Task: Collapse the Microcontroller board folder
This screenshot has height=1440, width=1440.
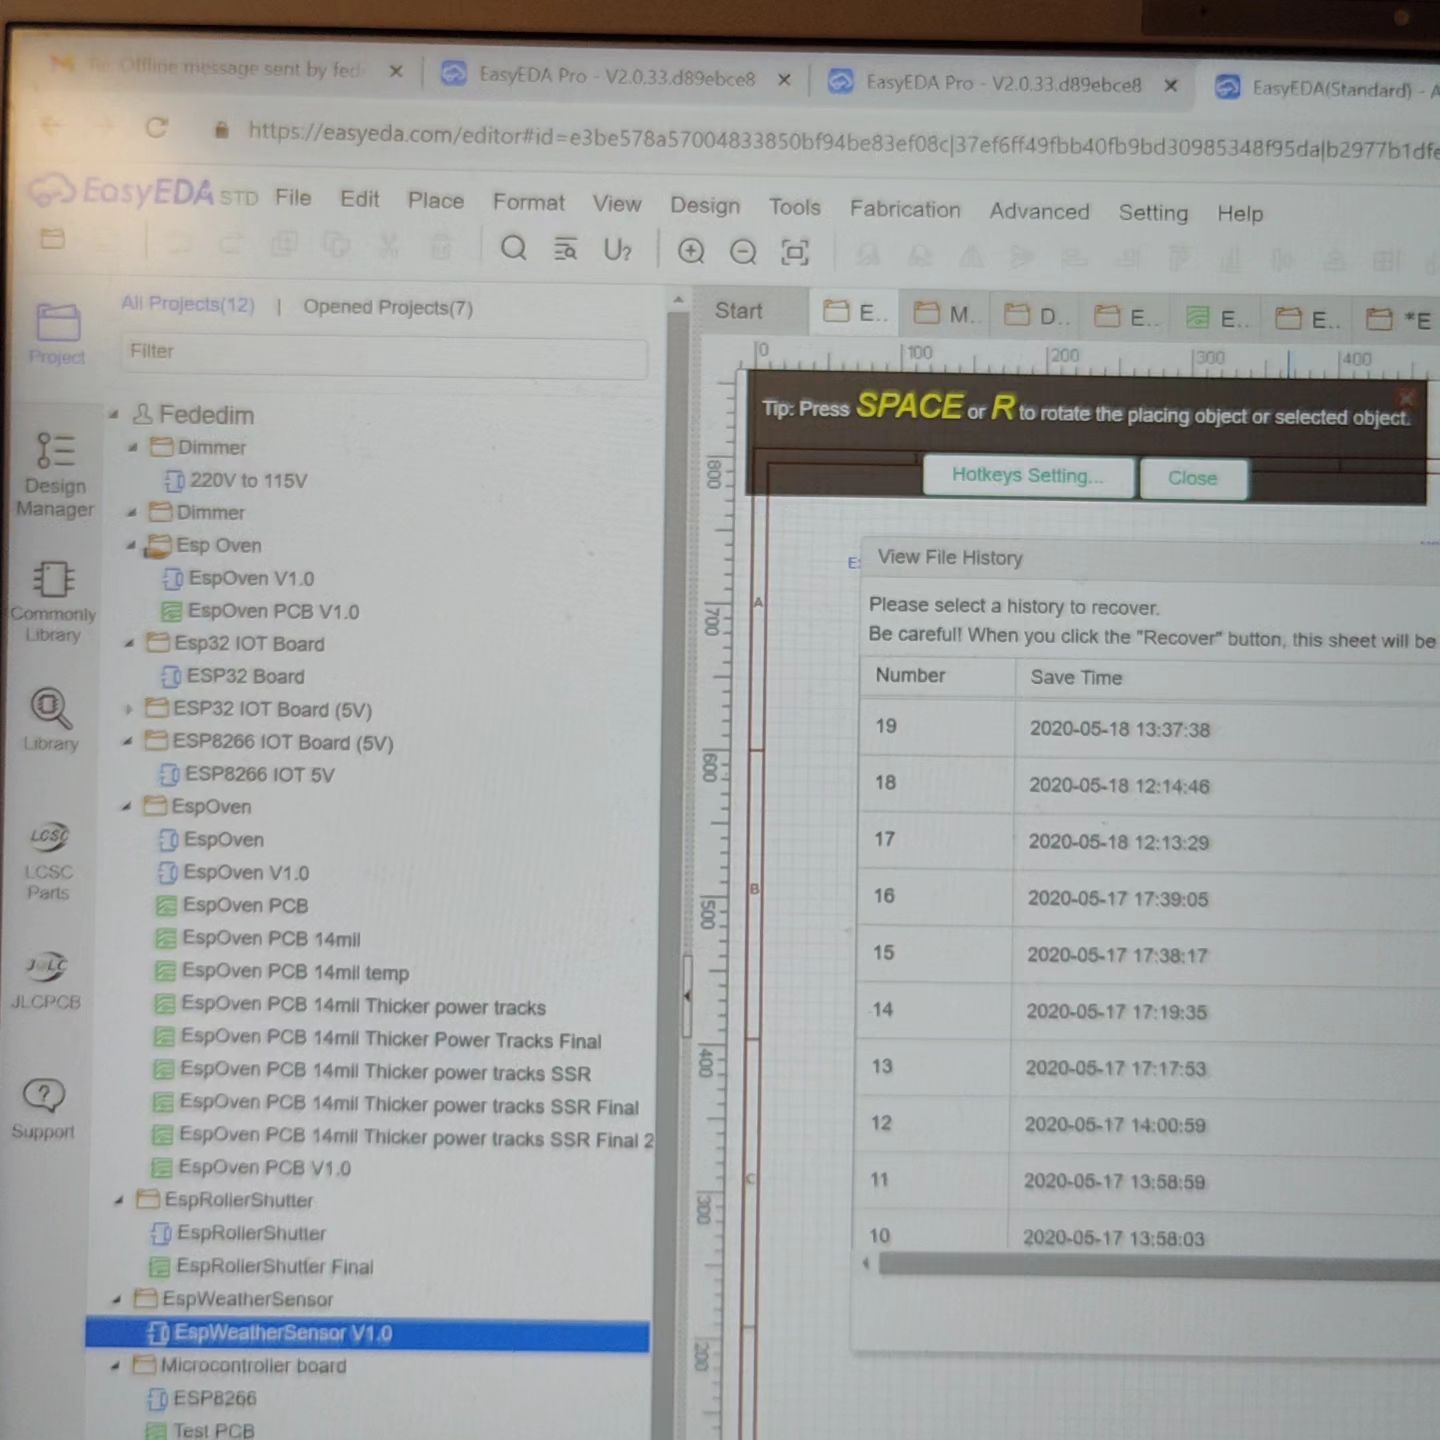Action: point(115,1365)
